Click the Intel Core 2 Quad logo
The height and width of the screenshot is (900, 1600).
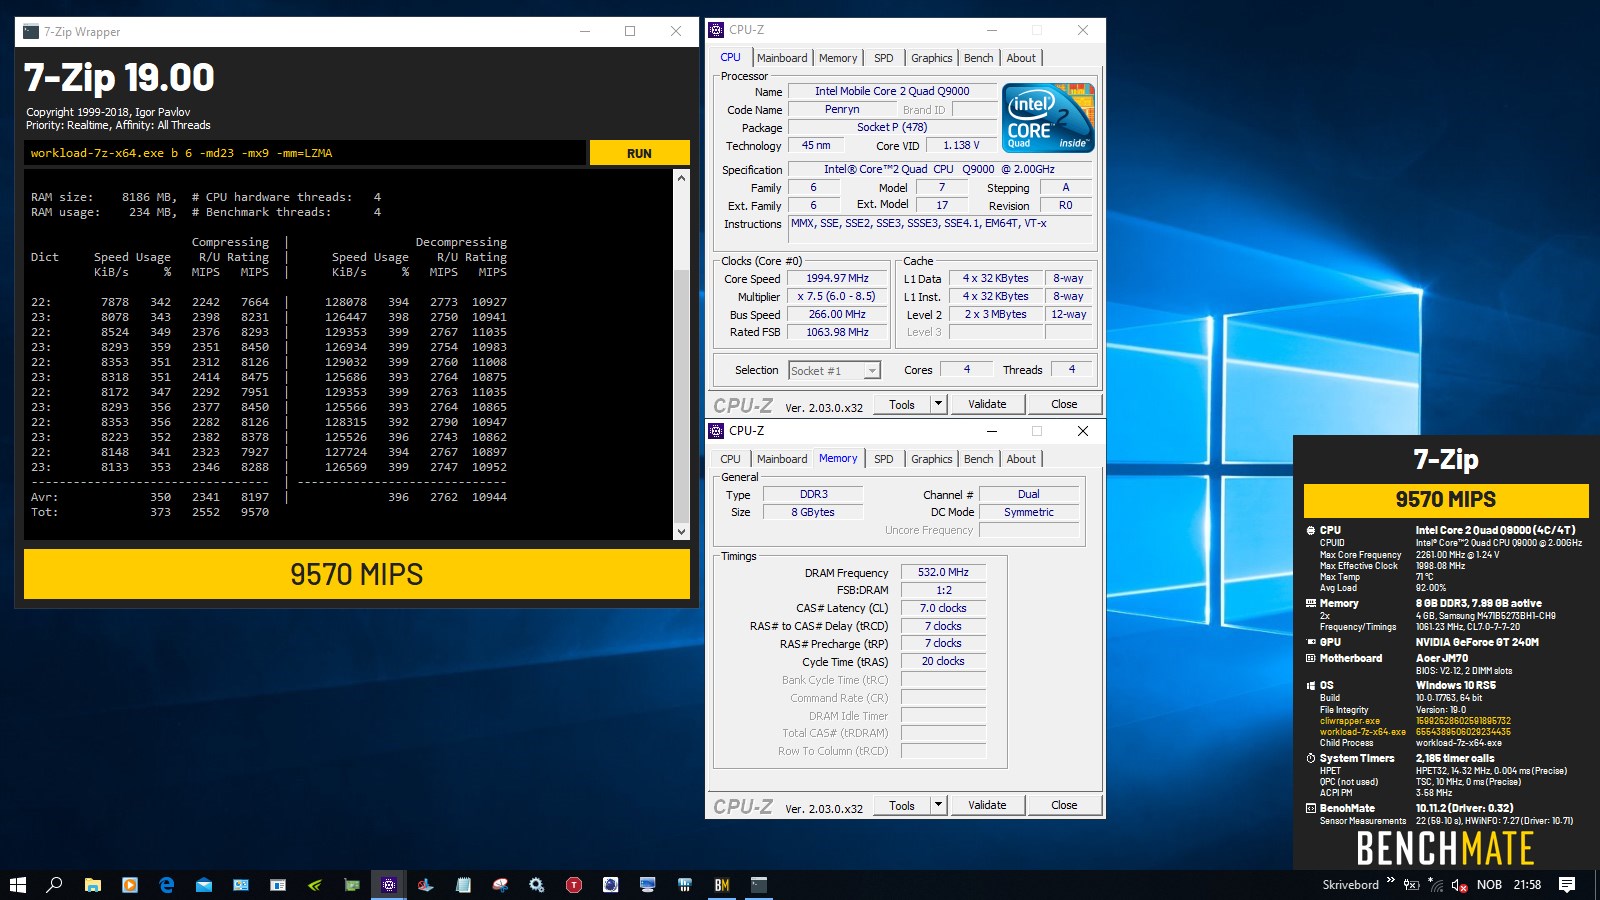1048,118
